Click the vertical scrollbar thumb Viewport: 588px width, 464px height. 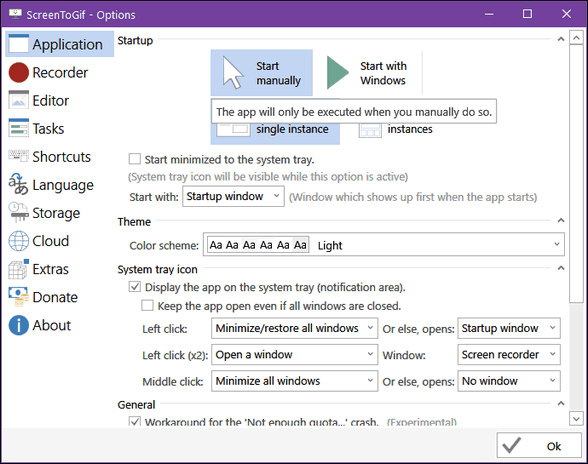(576, 173)
